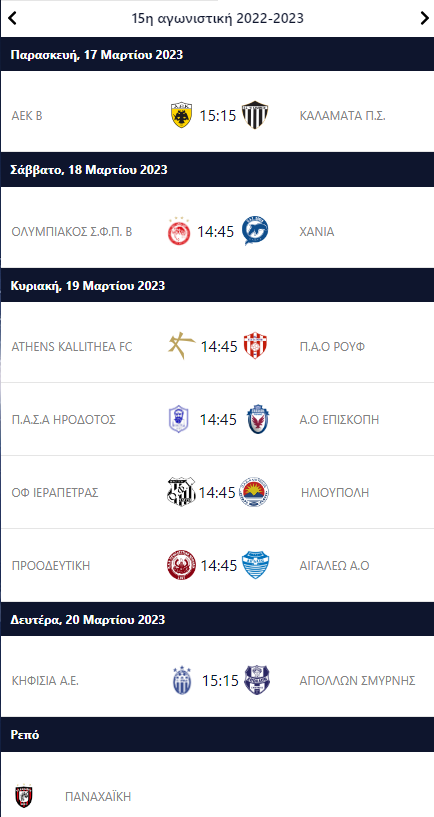
Task: Click the Olympiacos red crest
Action: pos(180,231)
